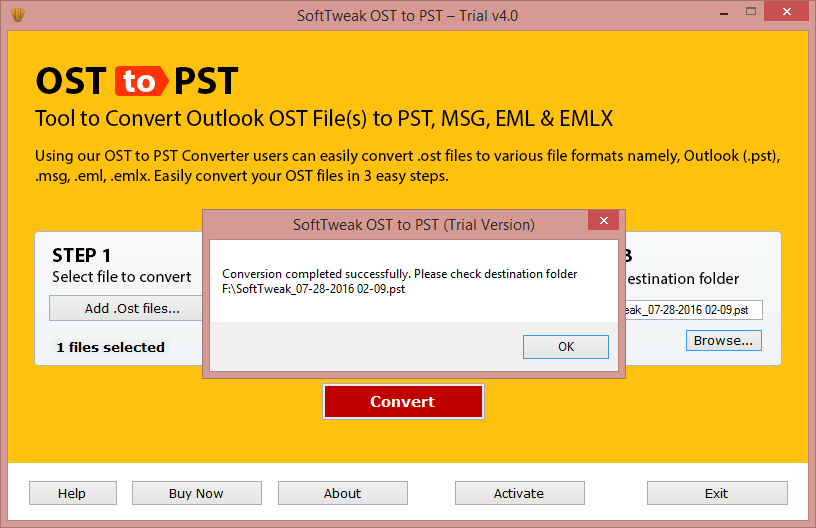Close the Trial Version dialog
816x528 pixels.
coord(604,221)
